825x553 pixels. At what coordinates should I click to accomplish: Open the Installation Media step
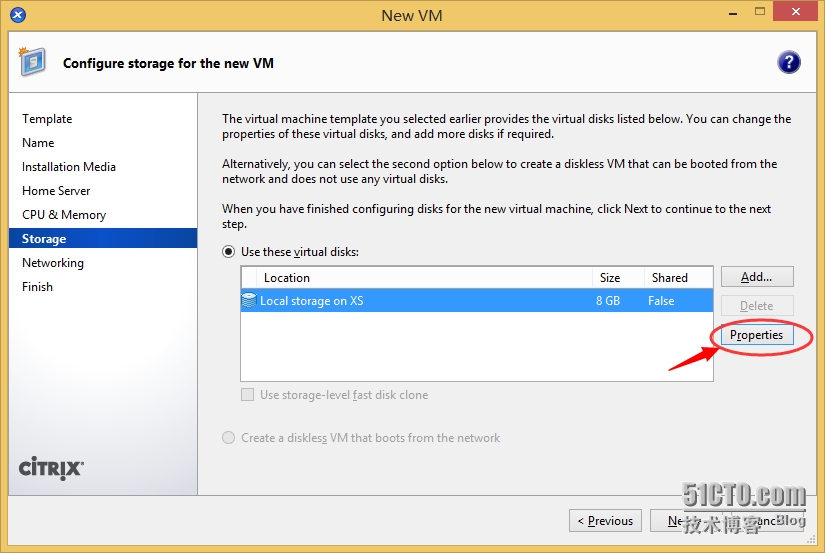[69, 167]
